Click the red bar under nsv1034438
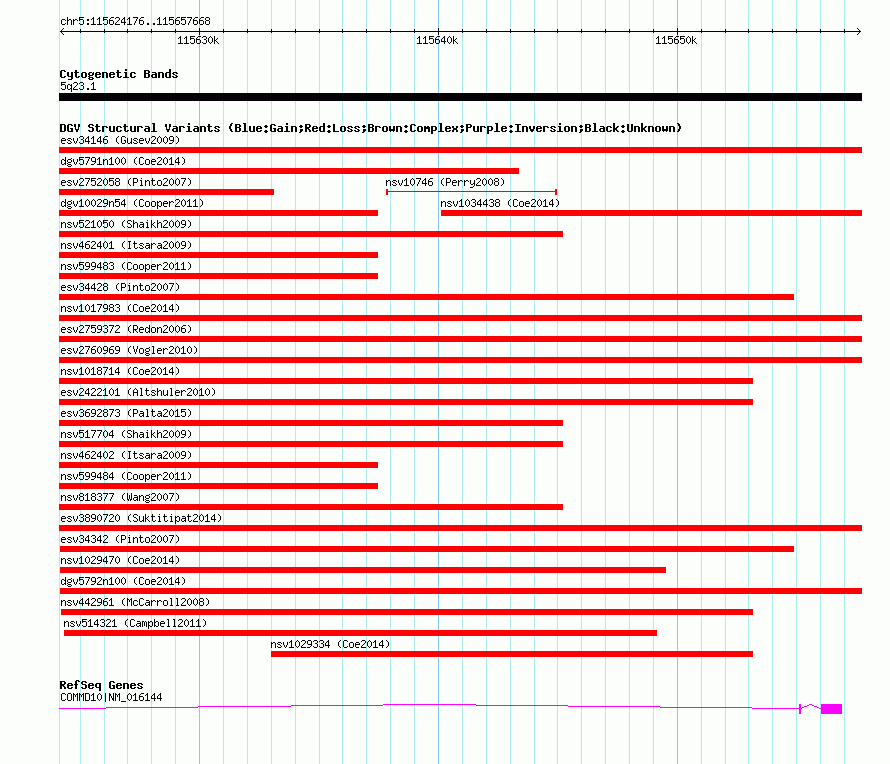The height and width of the screenshot is (764, 890). (x=652, y=213)
